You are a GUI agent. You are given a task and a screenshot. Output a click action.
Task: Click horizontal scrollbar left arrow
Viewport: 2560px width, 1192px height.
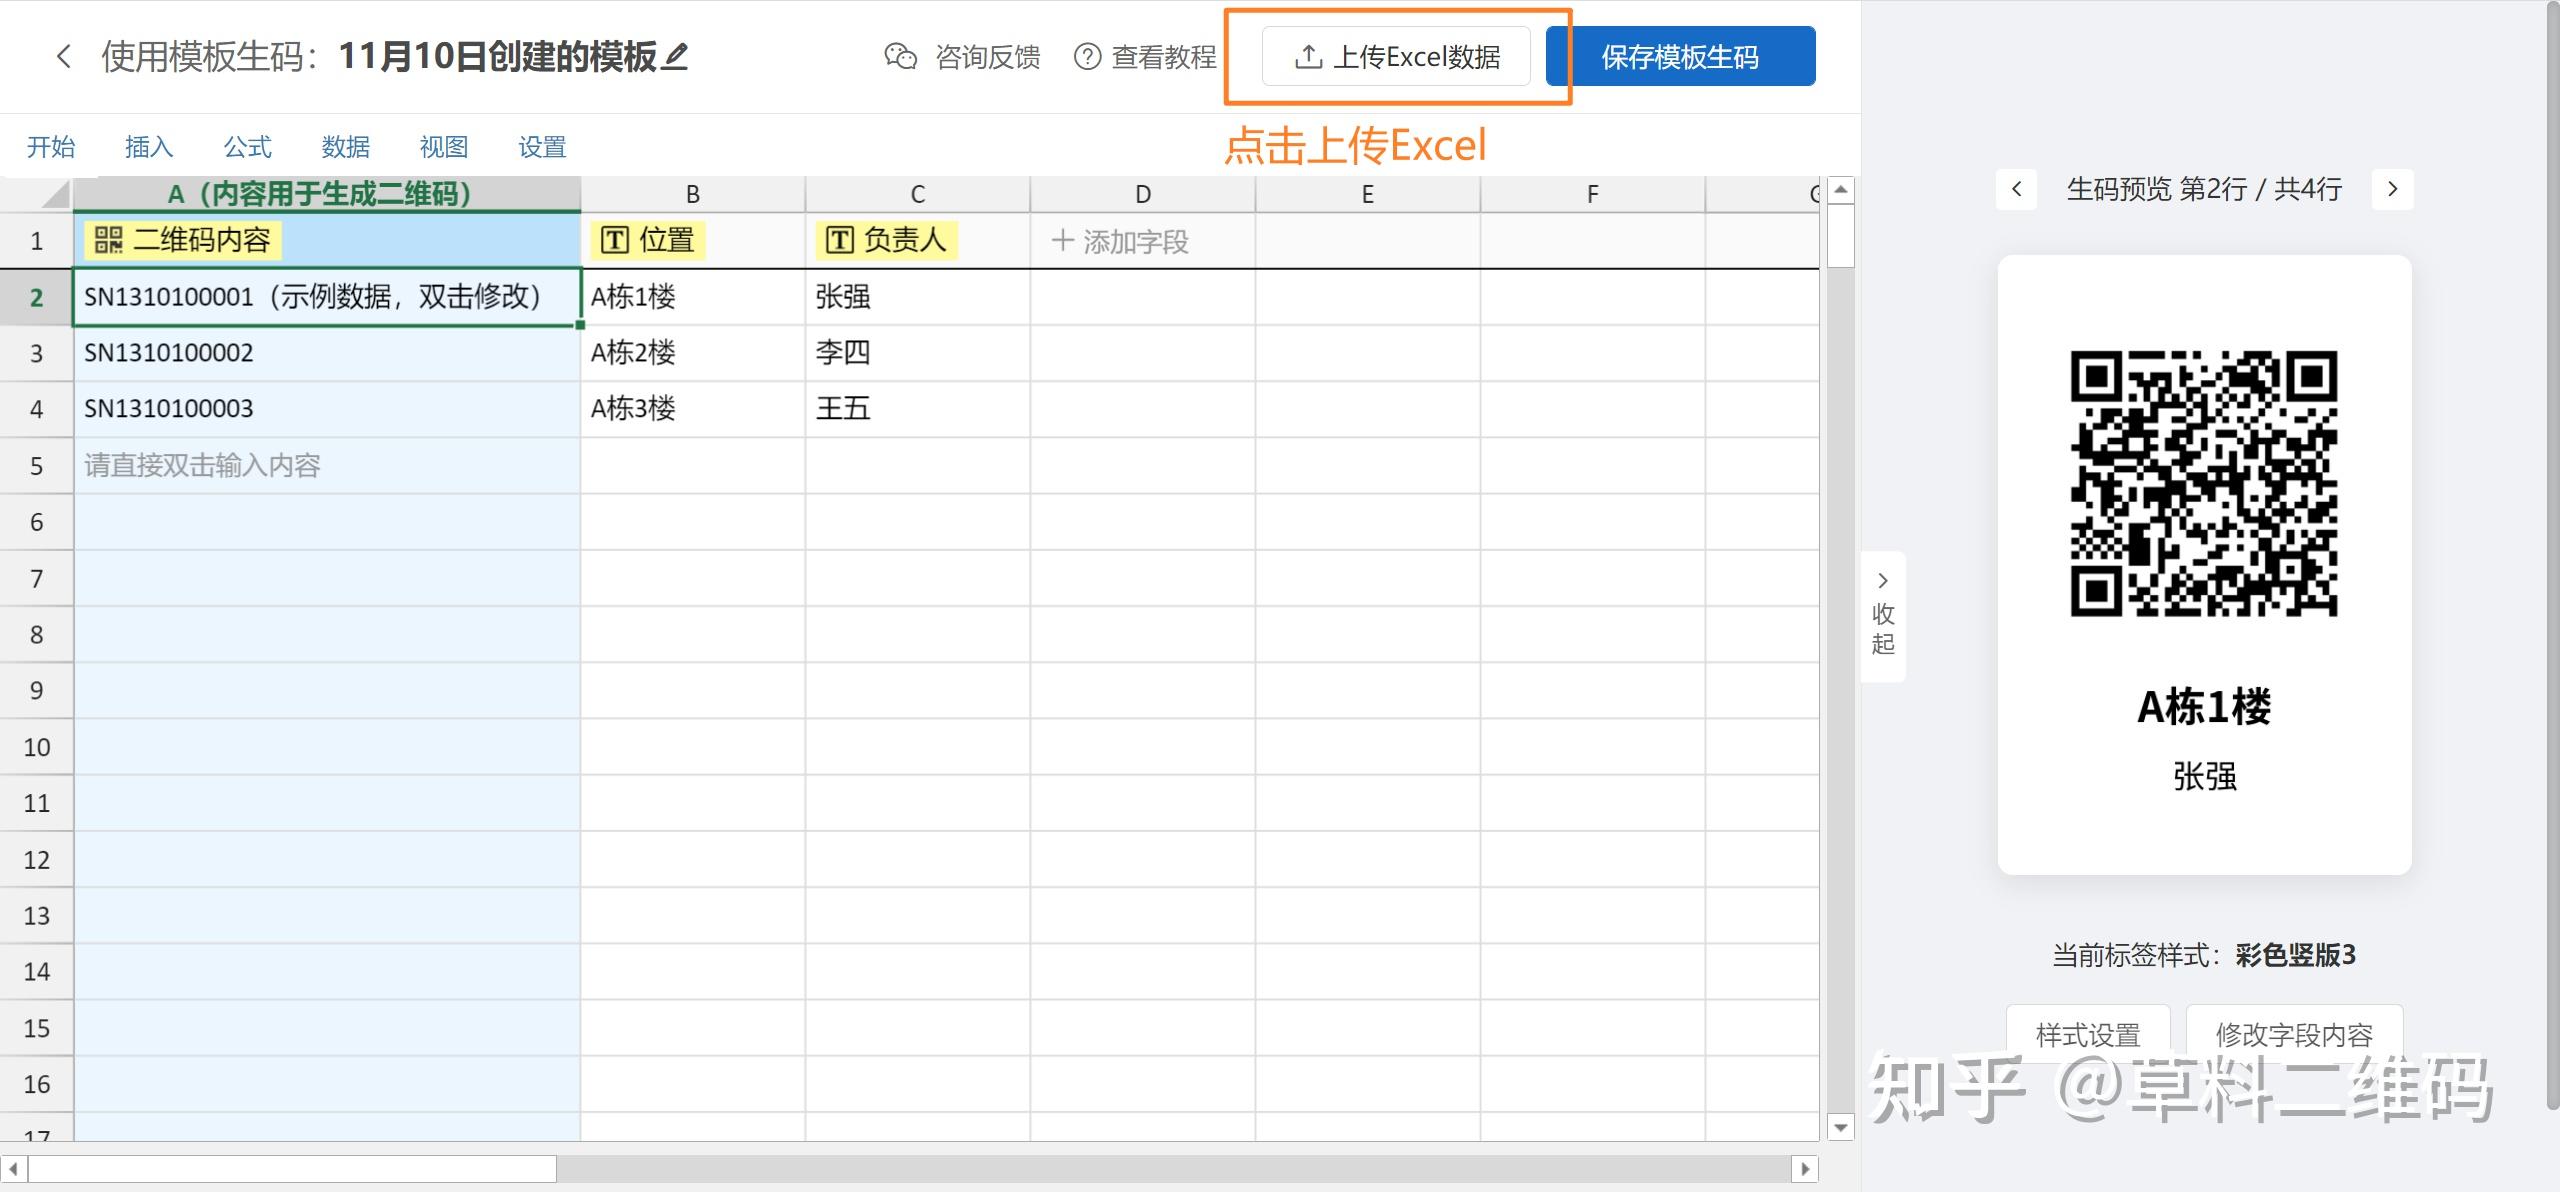click(x=13, y=1168)
